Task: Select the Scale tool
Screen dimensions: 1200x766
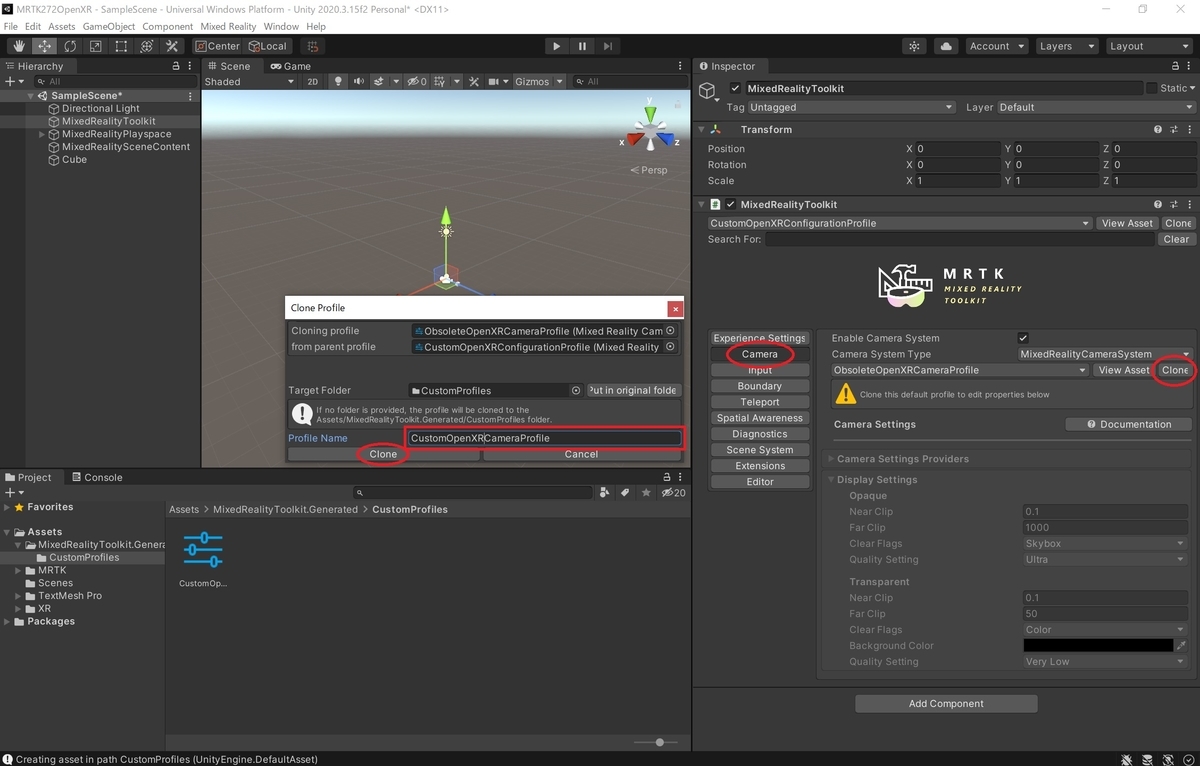Action: point(95,46)
